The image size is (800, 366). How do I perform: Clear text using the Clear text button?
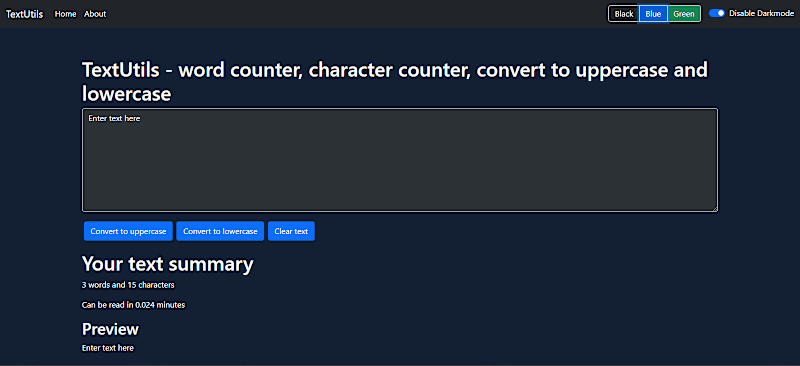pos(291,231)
